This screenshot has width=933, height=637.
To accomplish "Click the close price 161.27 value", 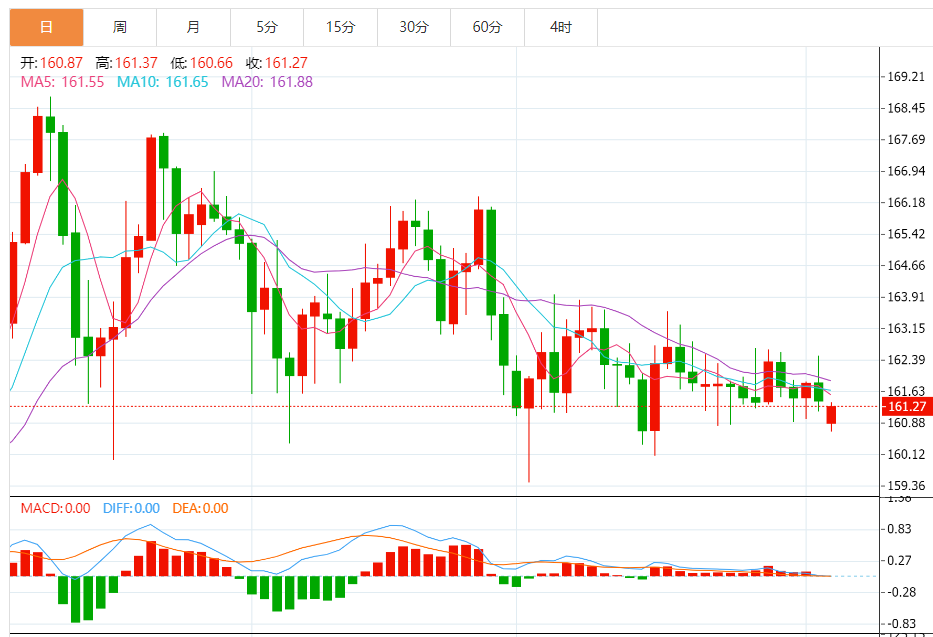I will [x=286, y=63].
